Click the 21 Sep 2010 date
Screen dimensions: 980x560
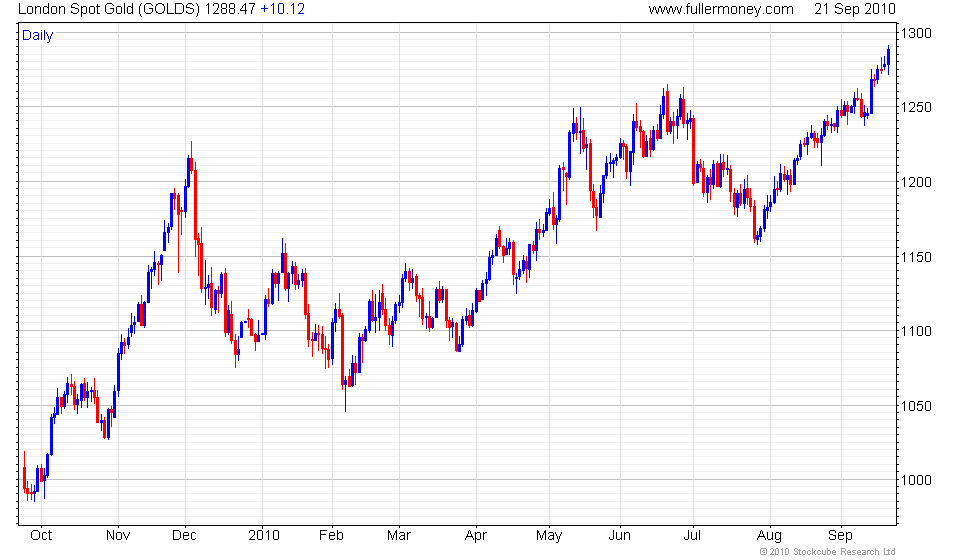[x=854, y=9]
